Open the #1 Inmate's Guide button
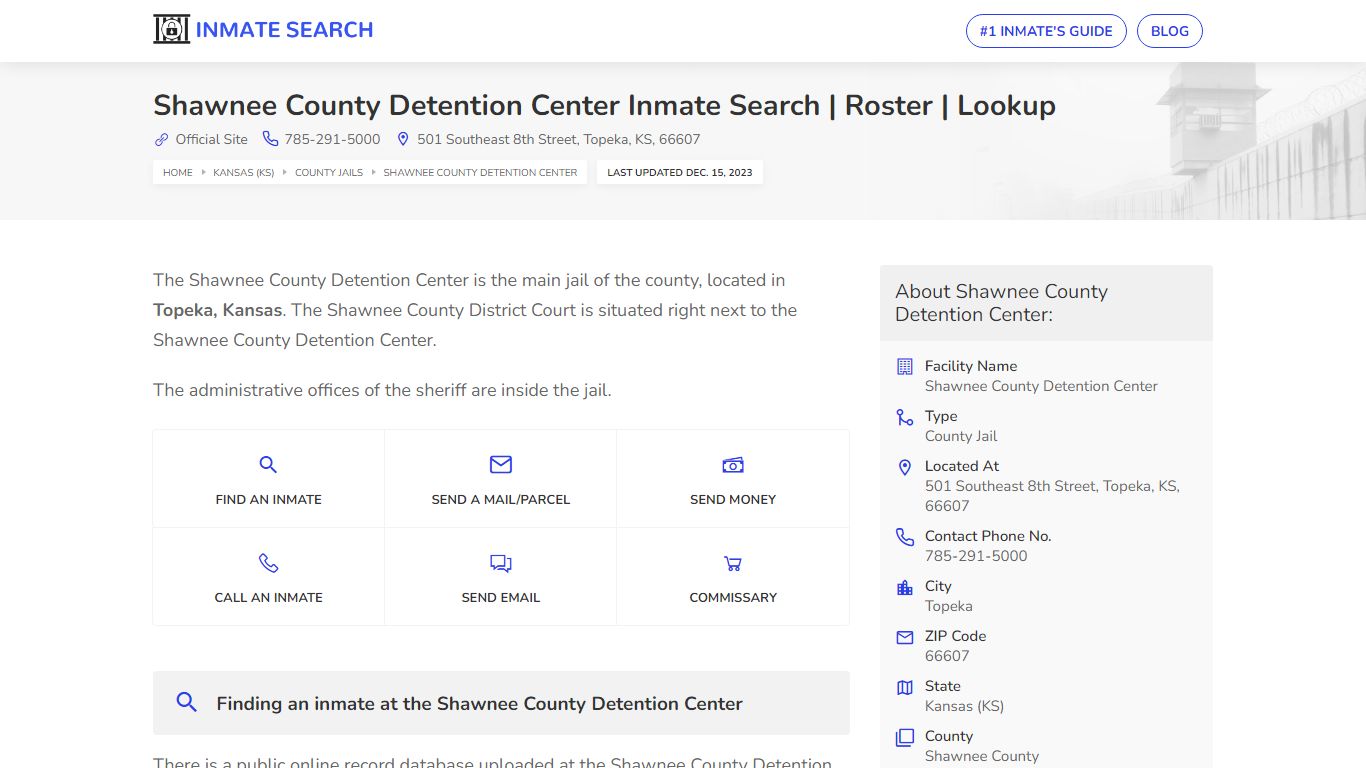 [1046, 31]
